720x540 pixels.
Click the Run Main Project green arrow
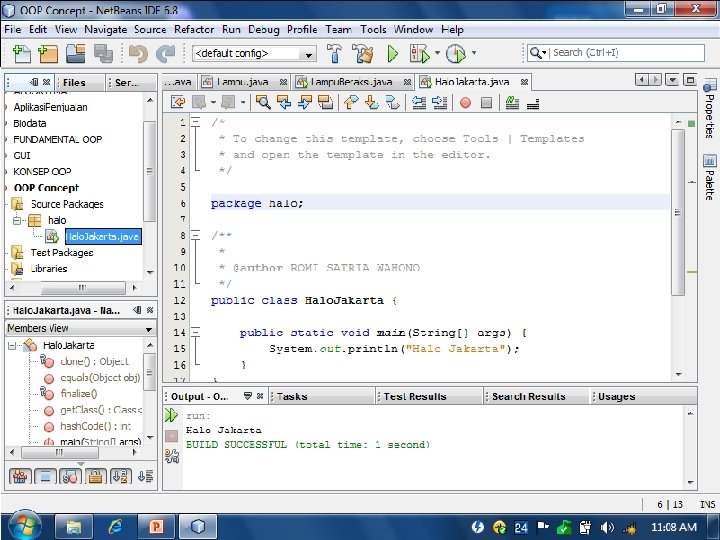pos(392,53)
